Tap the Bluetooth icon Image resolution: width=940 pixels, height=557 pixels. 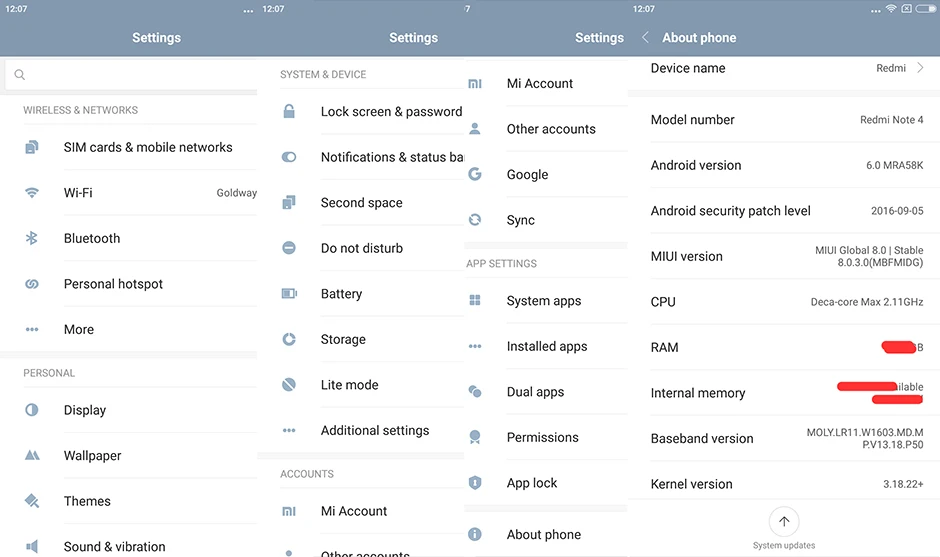tap(32, 238)
